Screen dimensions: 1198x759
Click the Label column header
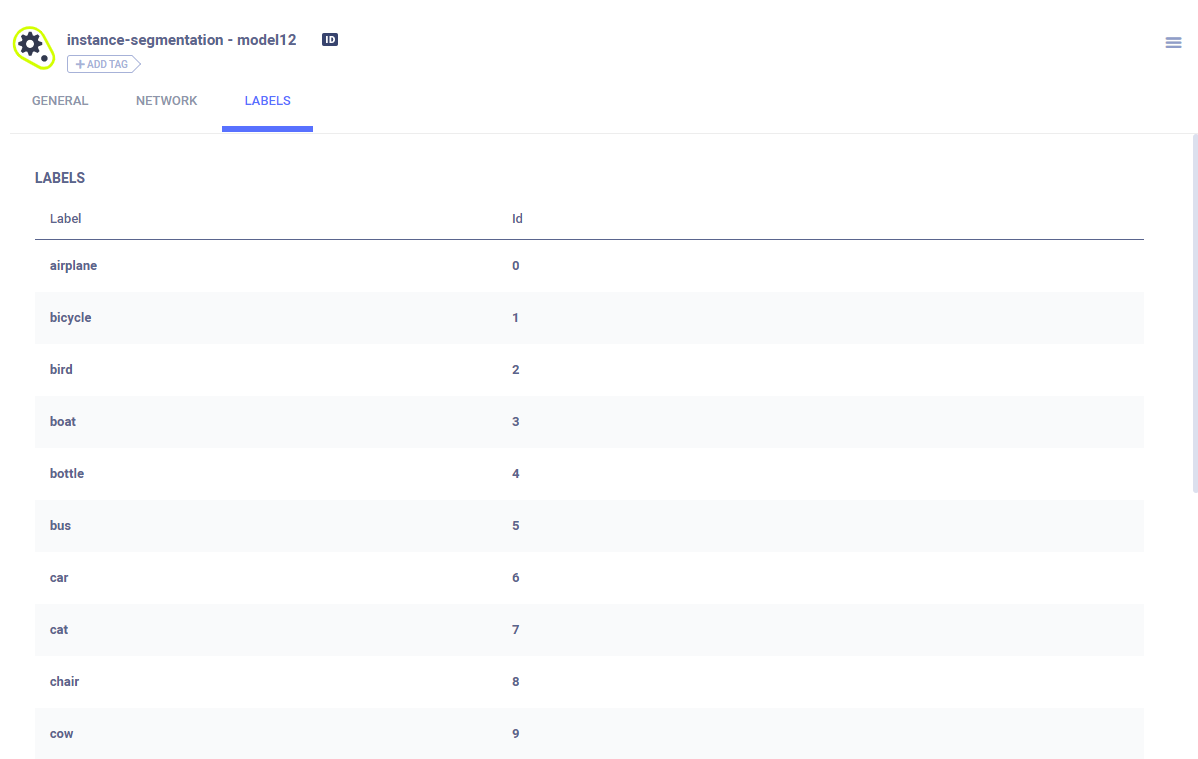click(x=66, y=219)
